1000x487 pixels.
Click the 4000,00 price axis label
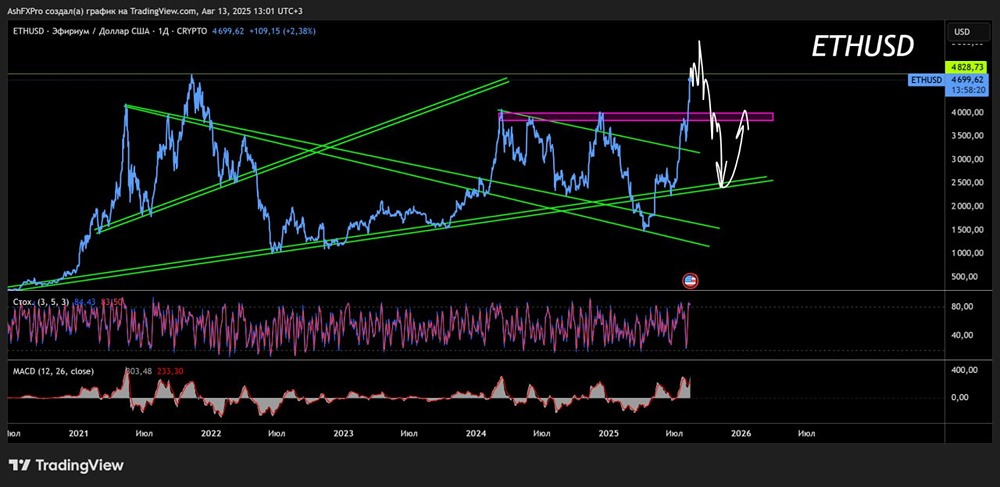pyautogui.click(x=967, y=112)
